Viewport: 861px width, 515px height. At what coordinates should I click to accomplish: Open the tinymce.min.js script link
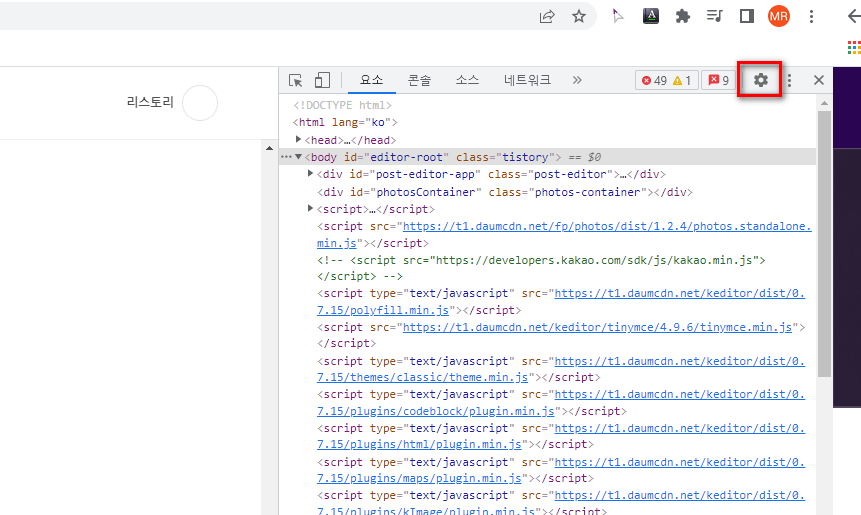pyautogui.click(x=597, y=327)
